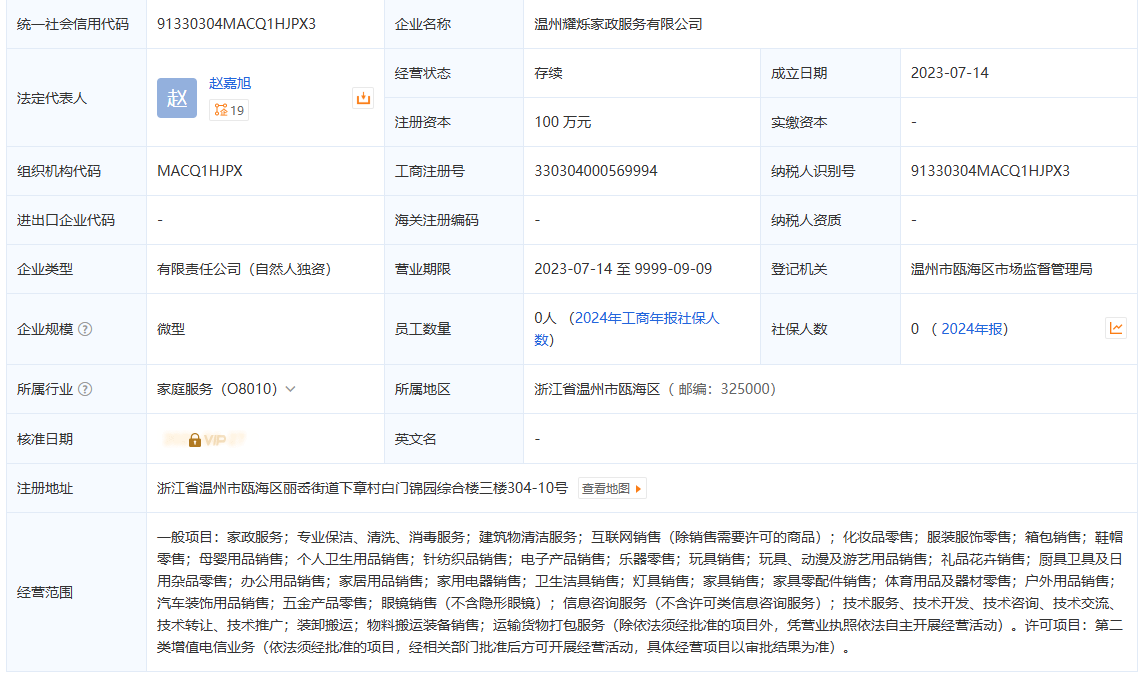
Task: Select the registered address ending 三楼304-10号
Action: [362, 488]
